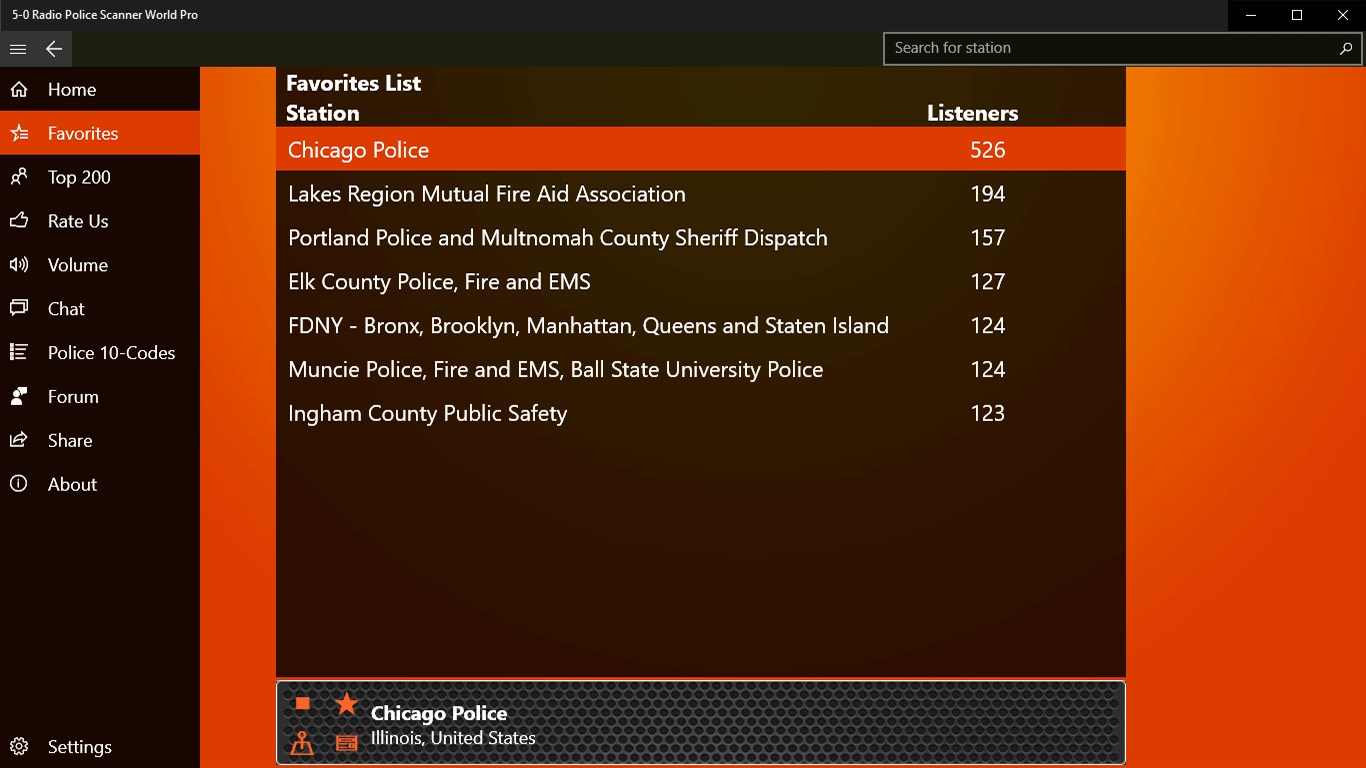Go back with the arrow button
Image resolution: width=1366 pixels, height=768 pixels.
point(54,49)
